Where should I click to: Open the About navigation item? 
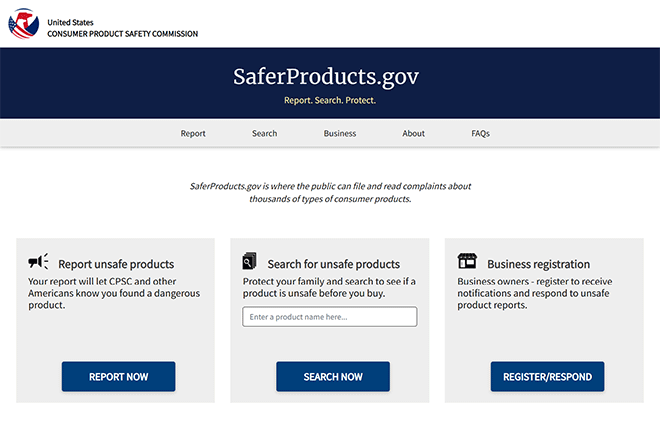pos(414,133)
